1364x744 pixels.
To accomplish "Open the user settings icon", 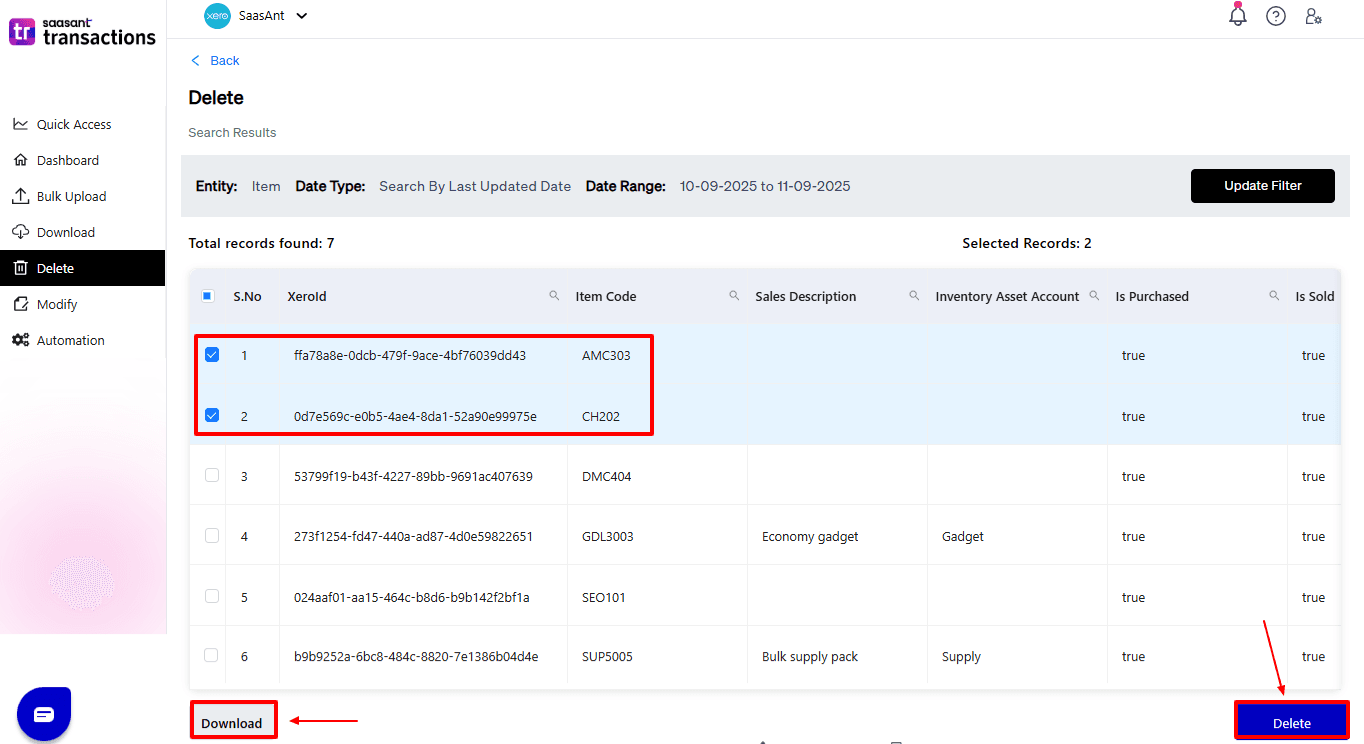I will coord(1314,16).
